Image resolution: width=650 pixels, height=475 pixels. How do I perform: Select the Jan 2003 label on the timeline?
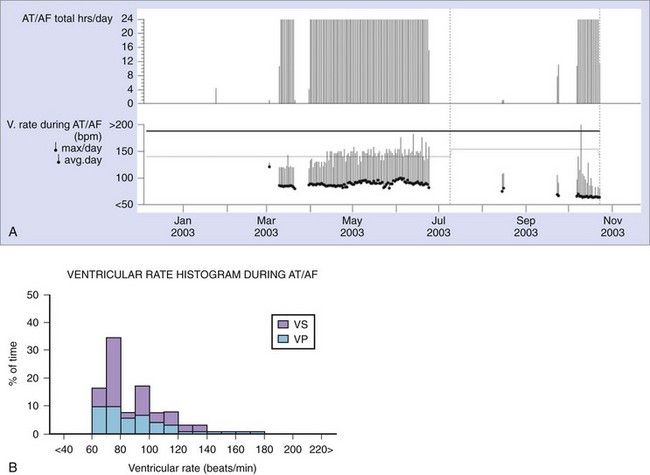(x=184, y=226)
